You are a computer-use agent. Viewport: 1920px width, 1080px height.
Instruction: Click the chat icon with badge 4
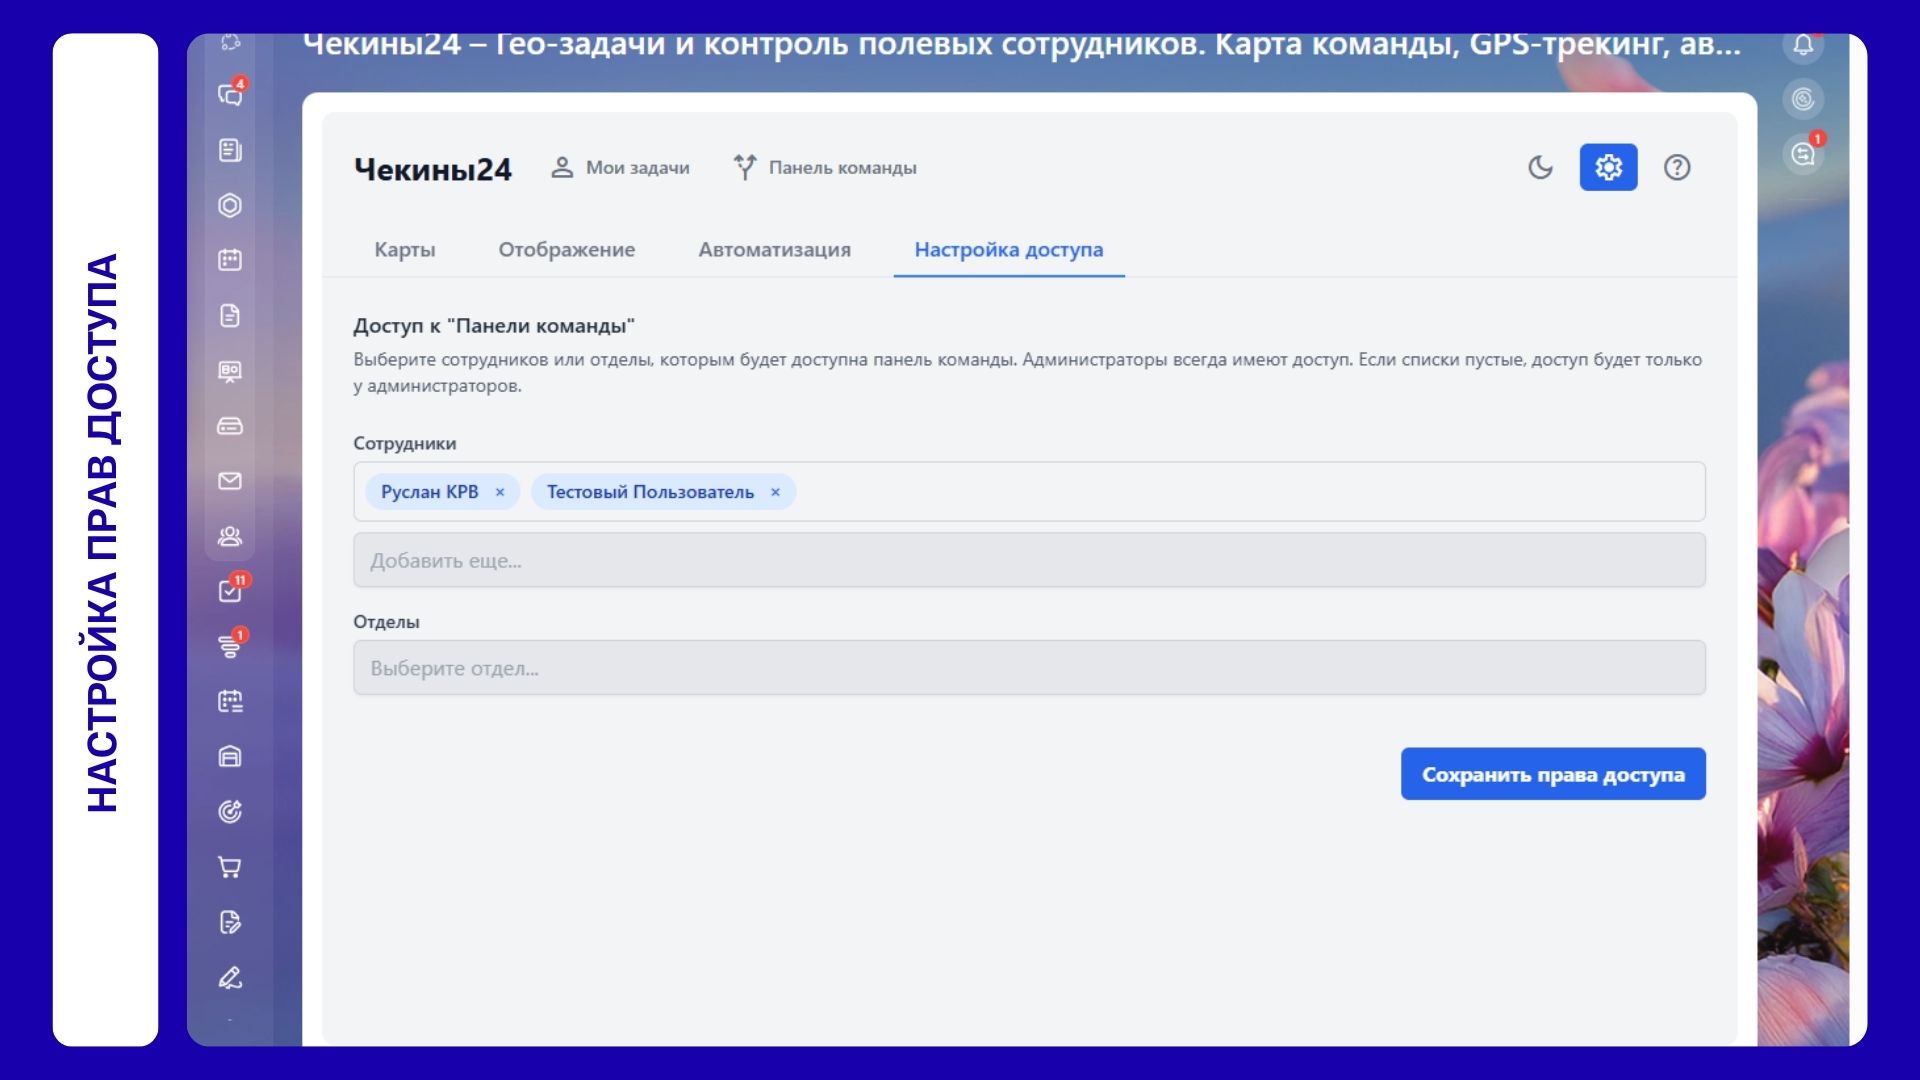[230, 95]
